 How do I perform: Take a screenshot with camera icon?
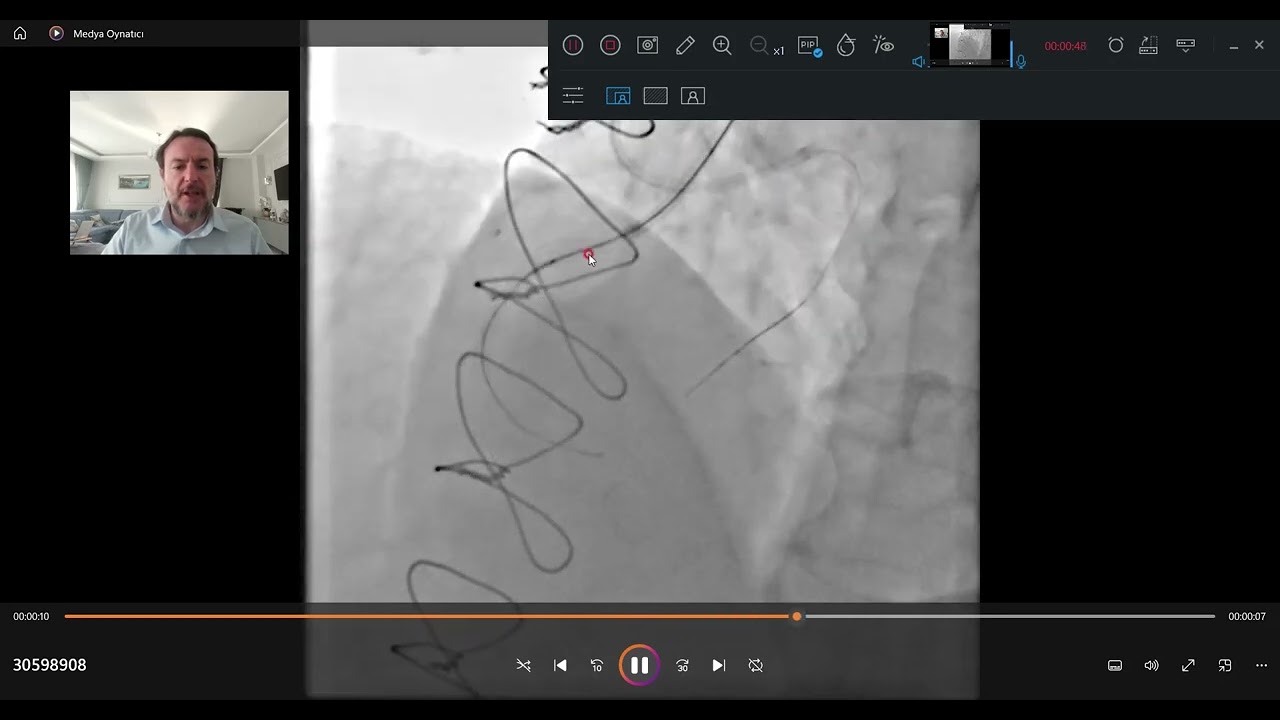(x=648, y=45)
